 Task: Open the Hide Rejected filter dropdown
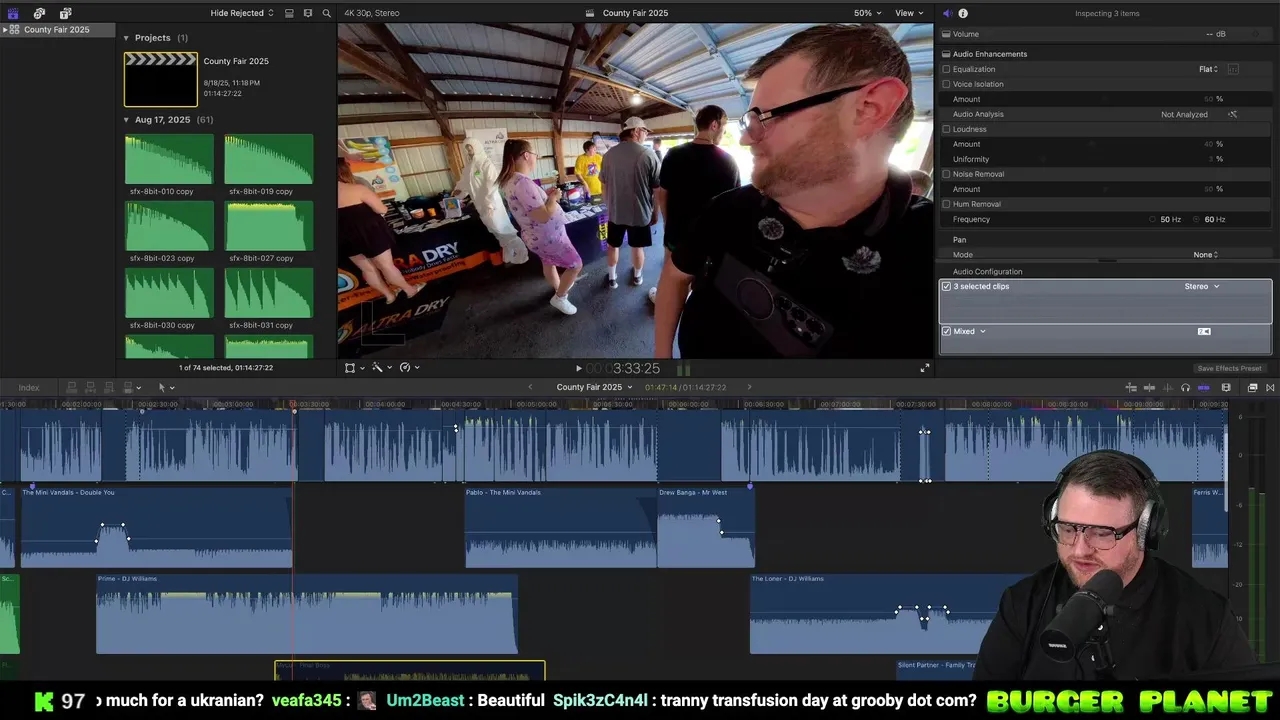tap(242, 13)
